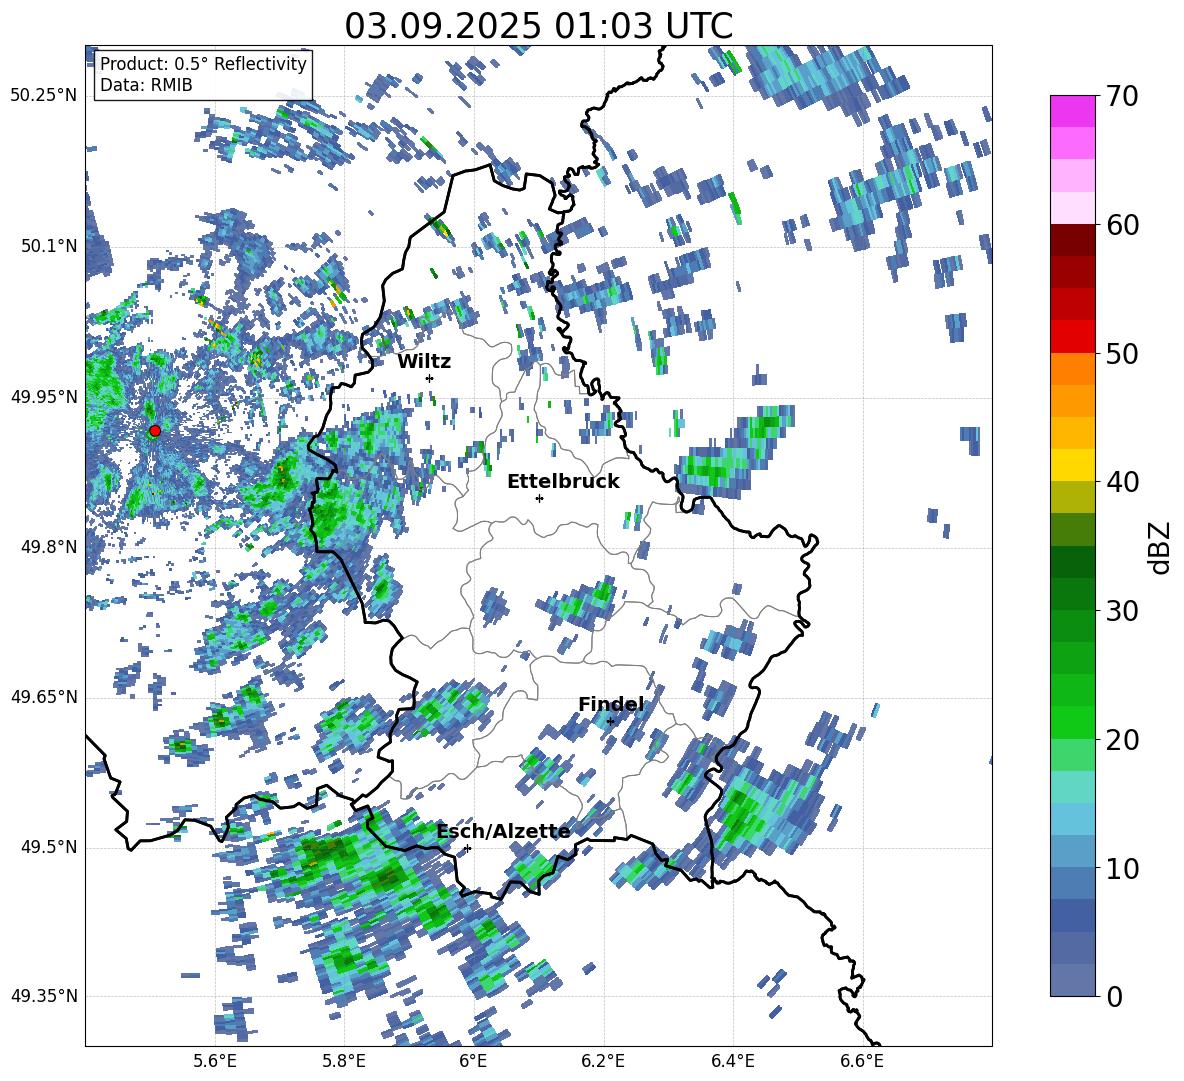
Task: Click the Findel station label
Action: 611,704
